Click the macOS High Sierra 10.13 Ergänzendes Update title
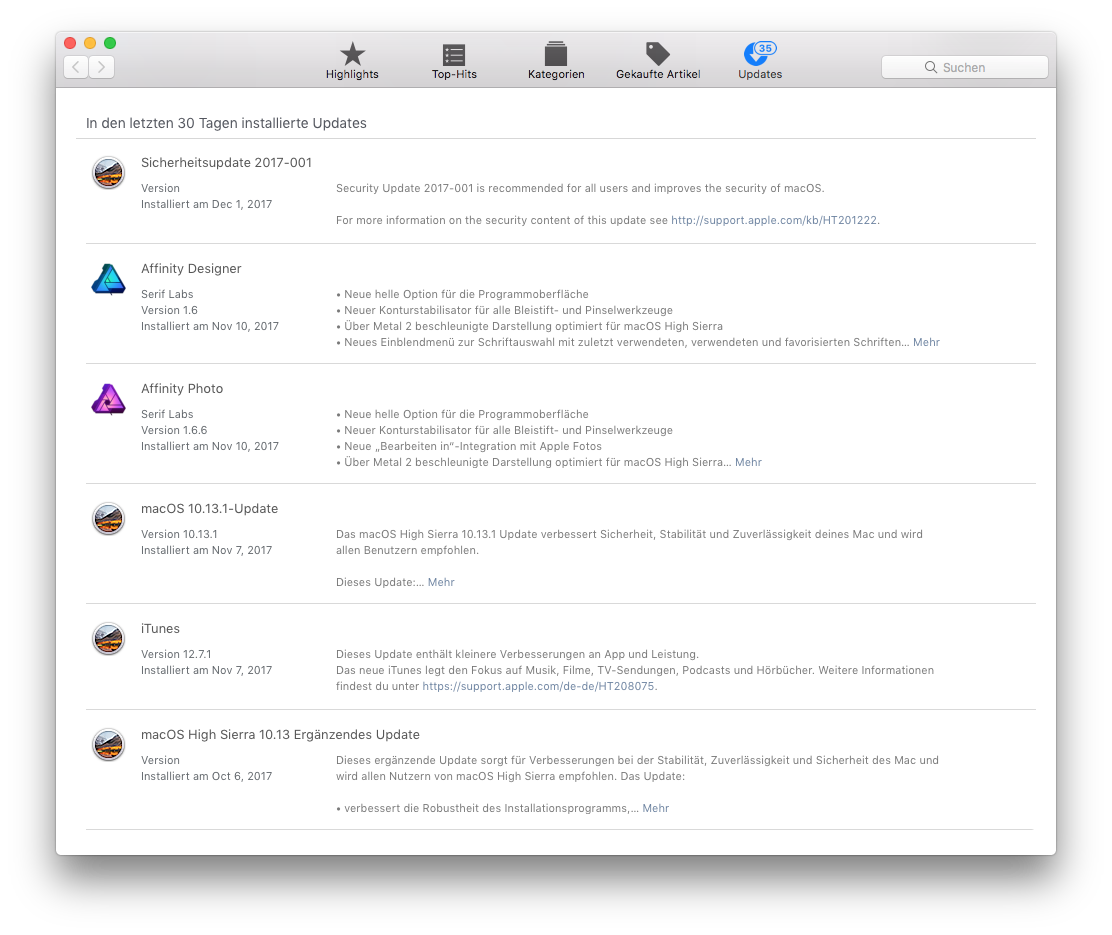 tap(280, 735)
